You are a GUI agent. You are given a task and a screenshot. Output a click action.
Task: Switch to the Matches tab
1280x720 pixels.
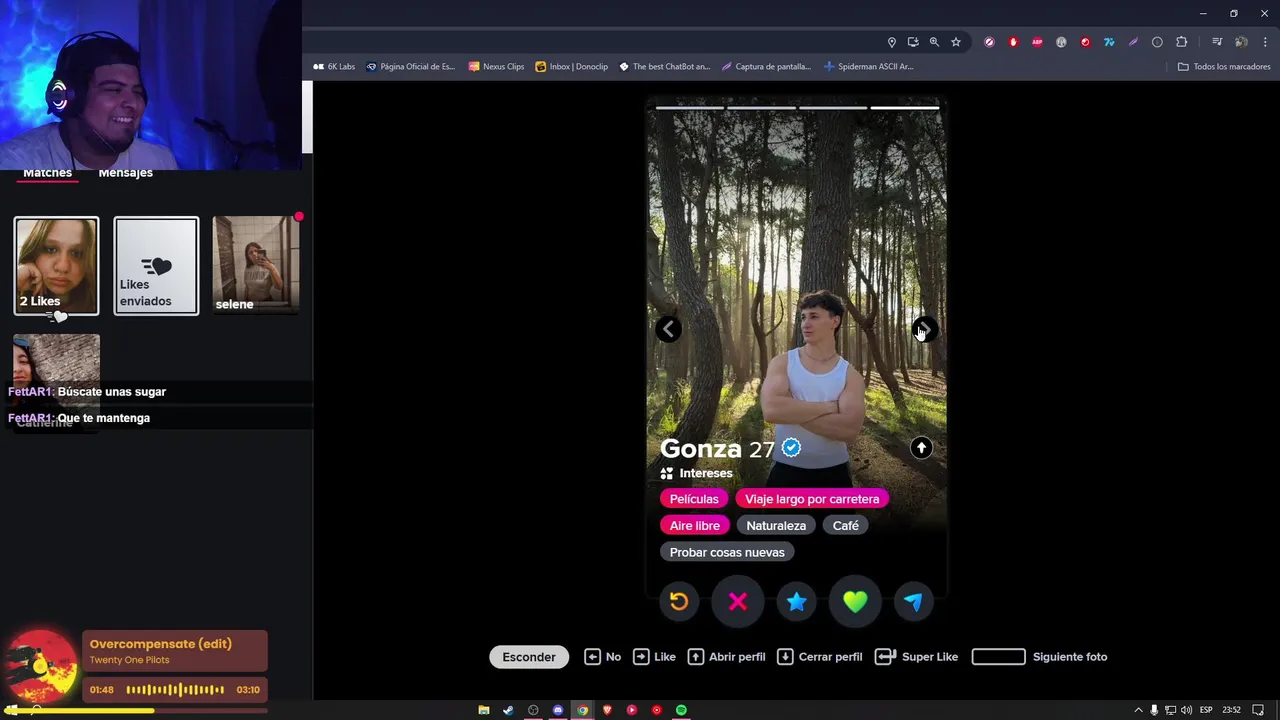click(47, 173)
